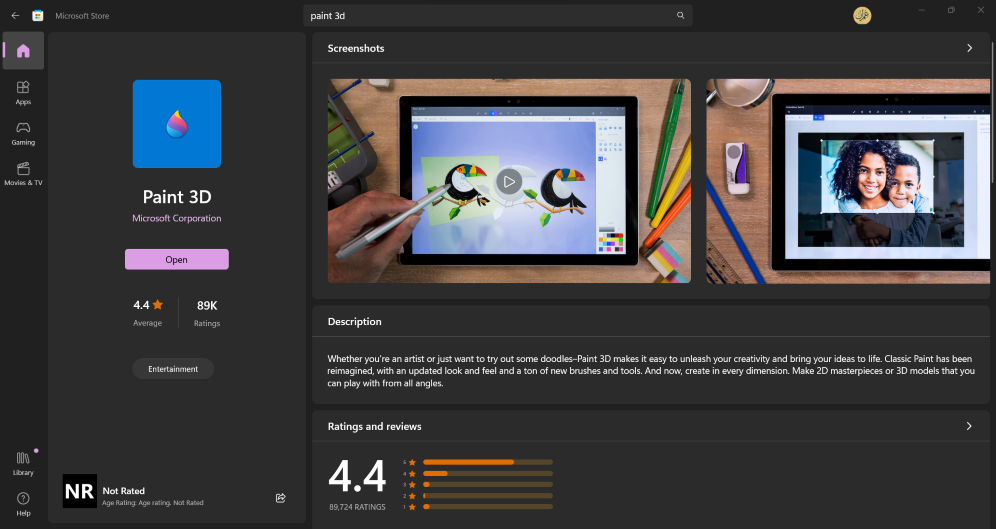Click the Paint 3D title text
The width and height of the screenshot is (996, 529).
pos(177,197)
